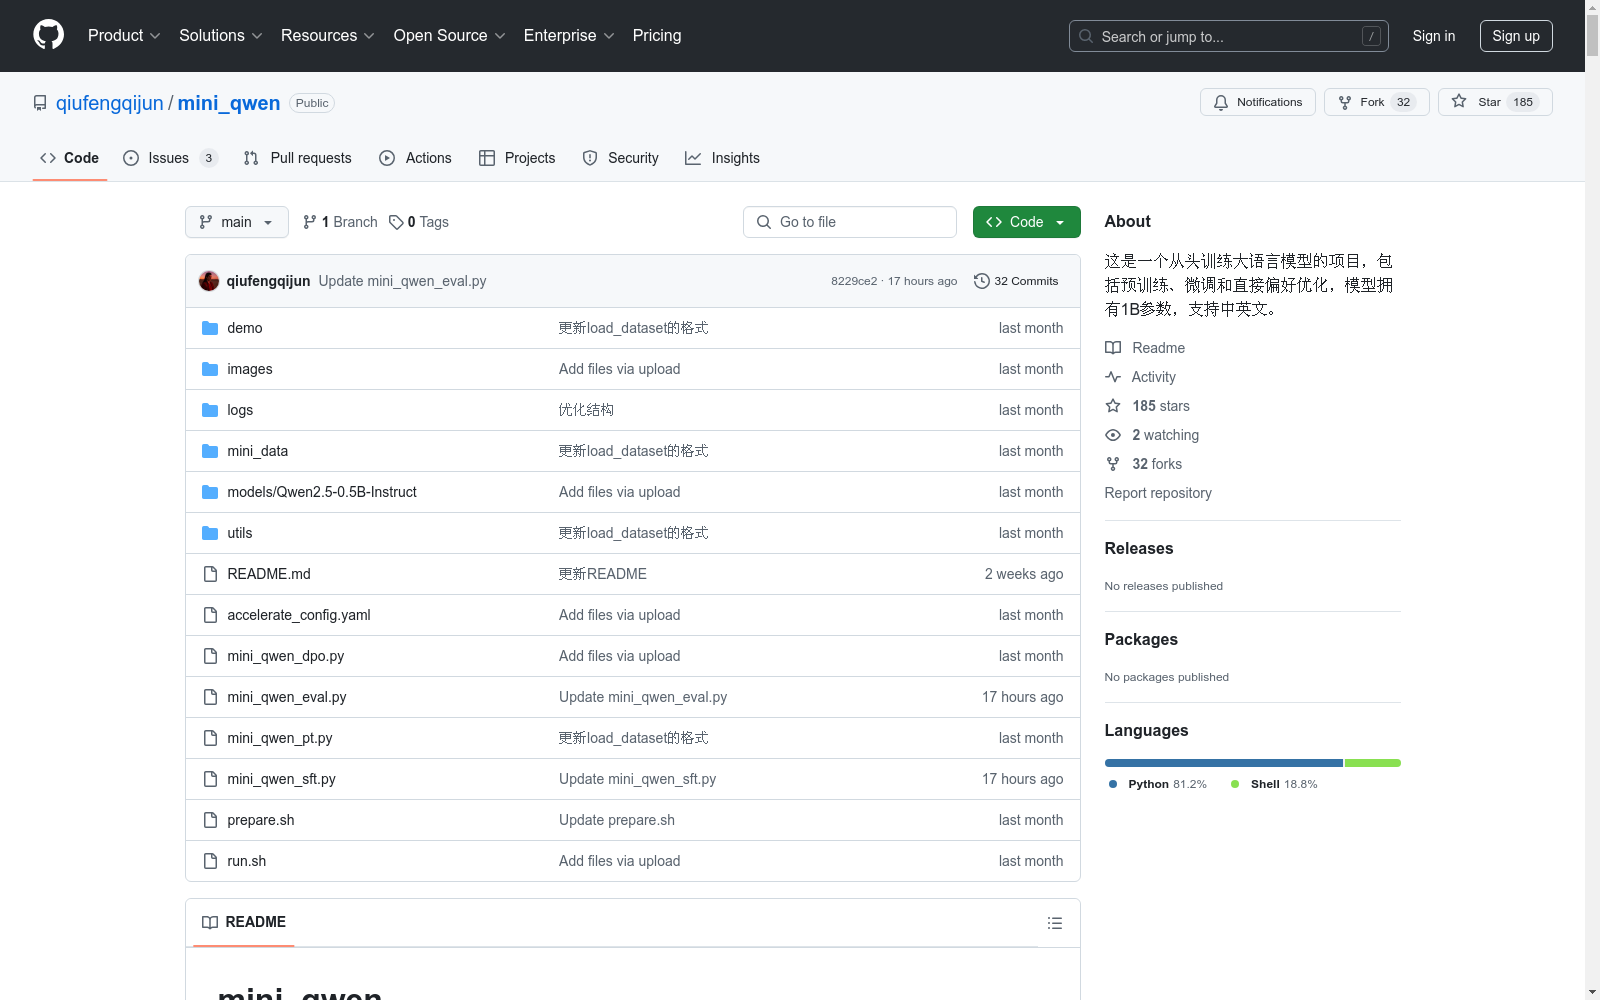Open the images folder icon
The height and width of the screenshot is (1000, 1600).
(x=210, y=369)
